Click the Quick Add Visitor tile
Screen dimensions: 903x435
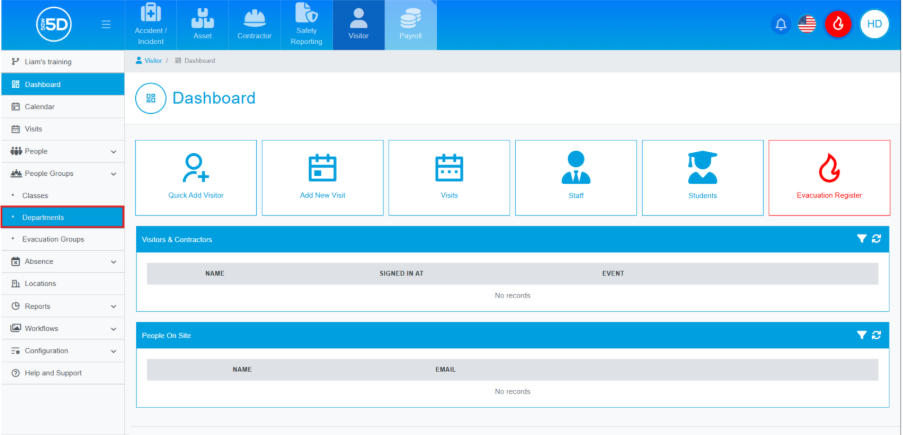click(196, 177)
